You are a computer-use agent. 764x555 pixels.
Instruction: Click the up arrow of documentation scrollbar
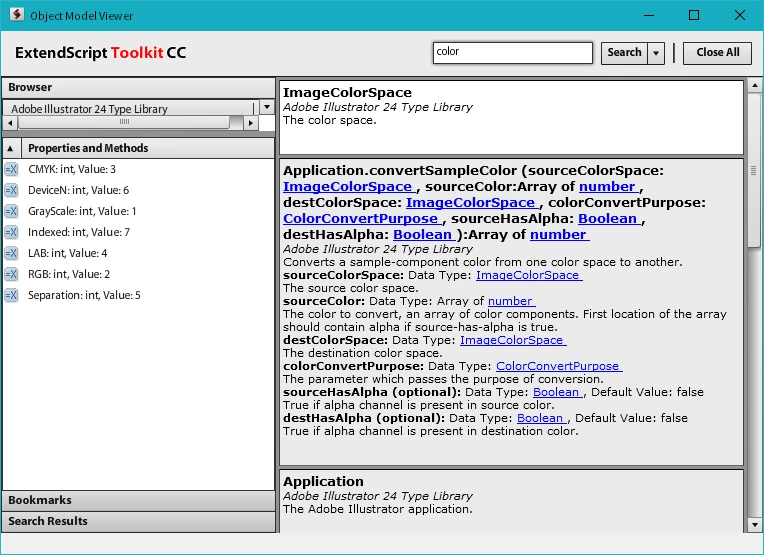754,86
